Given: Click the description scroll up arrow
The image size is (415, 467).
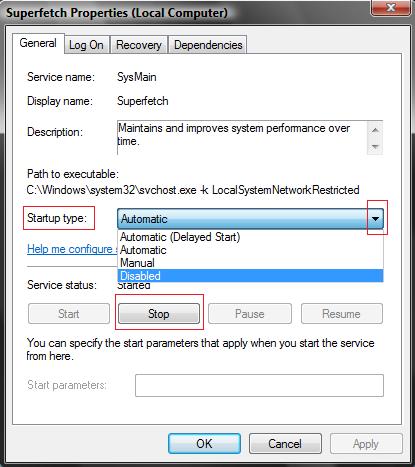Looking at the screenshot, I should tap(375, 130).
